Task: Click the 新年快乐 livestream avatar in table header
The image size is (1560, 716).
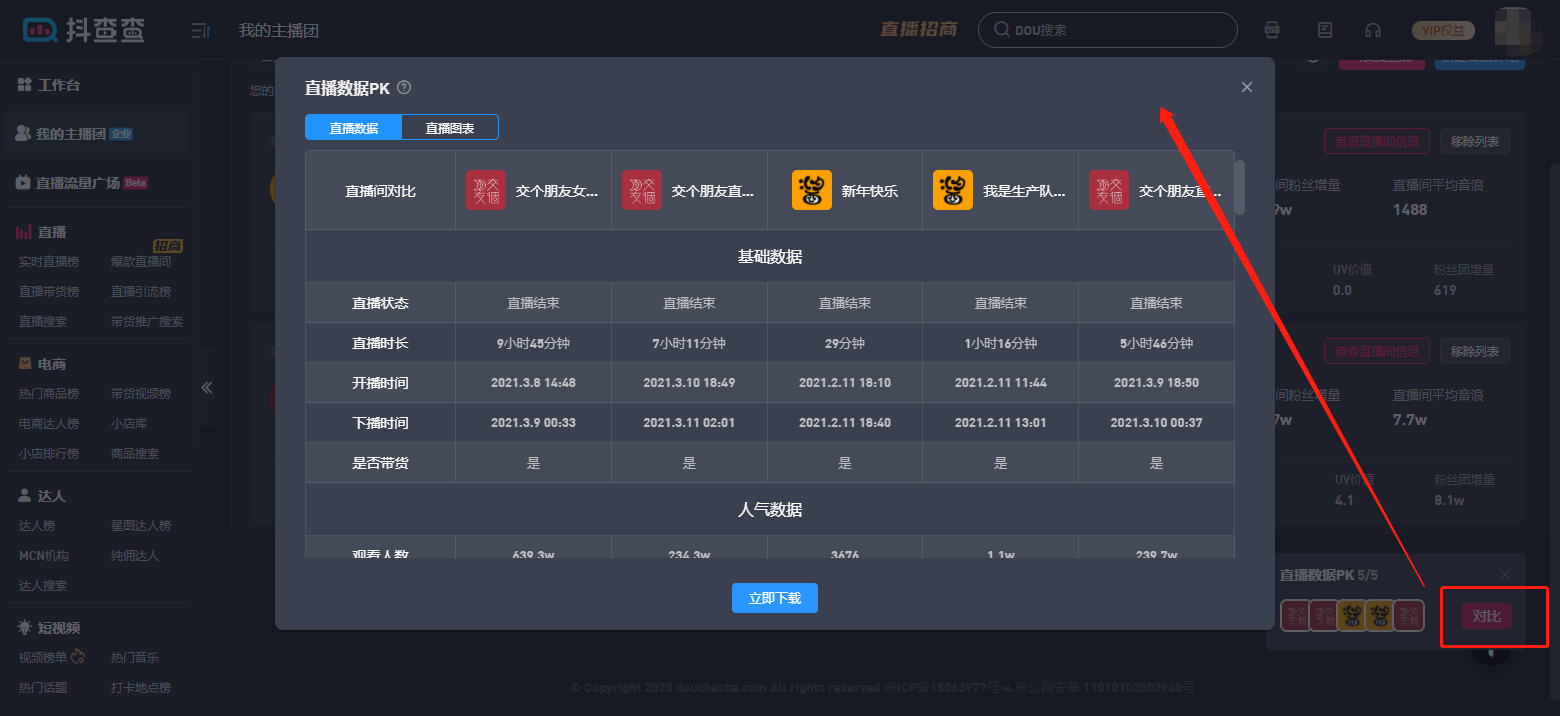Action: (811, 190)
